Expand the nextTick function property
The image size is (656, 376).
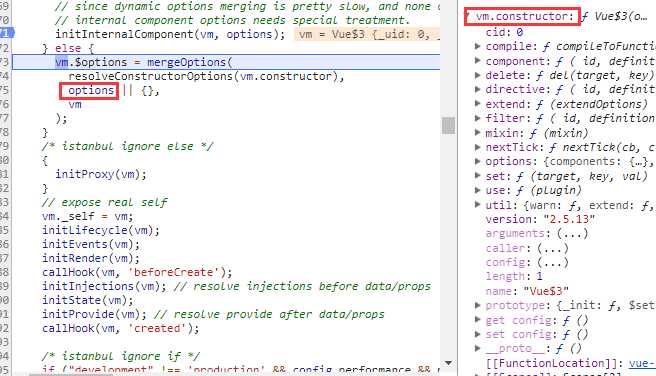coord(477,147)
